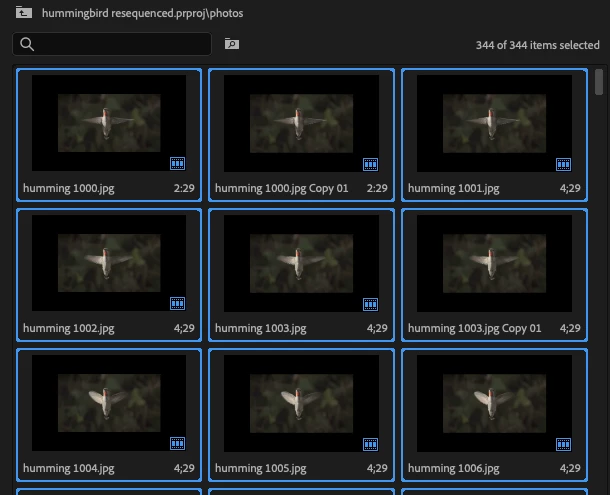Click usage badge on humming 1002.jpg

[178, 304]
